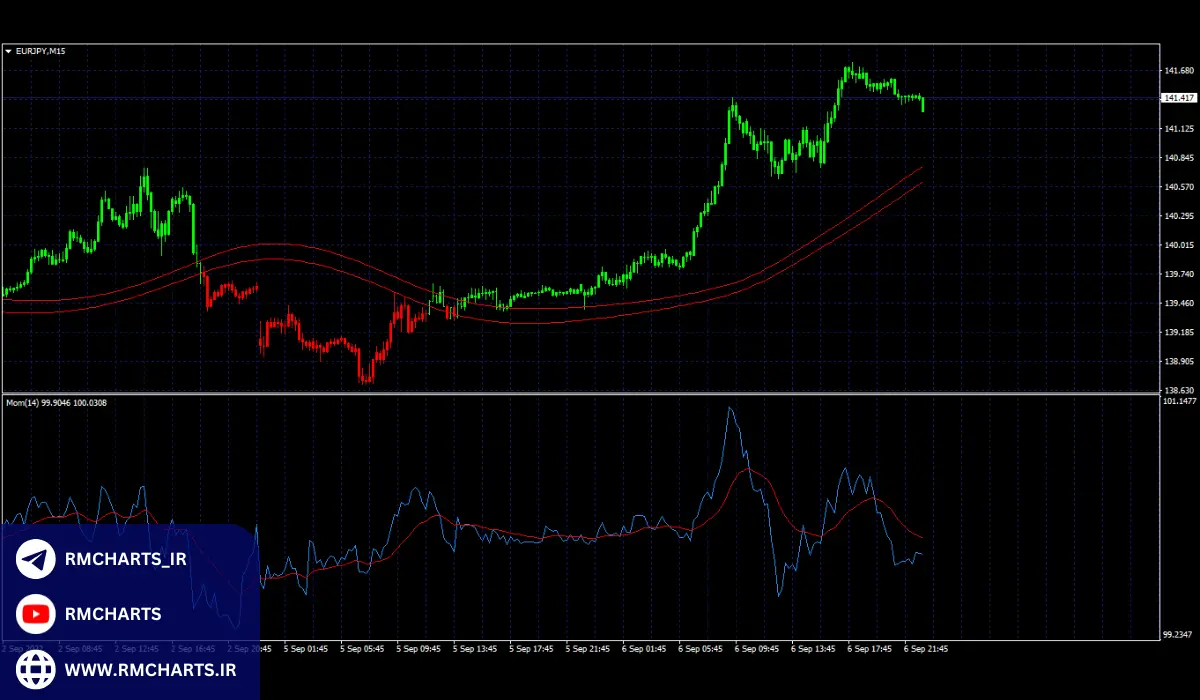Click the small triangle beside EURJPY,M15
Screen dimensions: 1200x700
[x=9, y=51]
